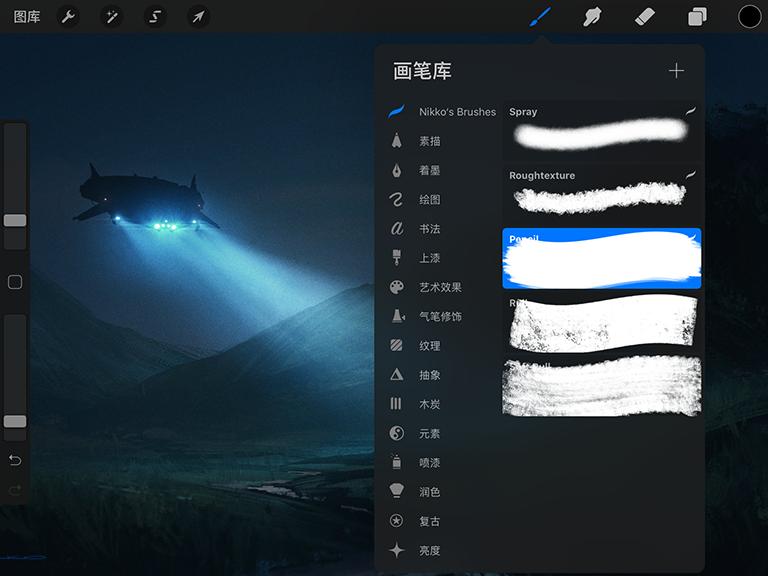Tap the square modify button in sidebar
Viewport: 768px width, 576px height.
[15, 282]
